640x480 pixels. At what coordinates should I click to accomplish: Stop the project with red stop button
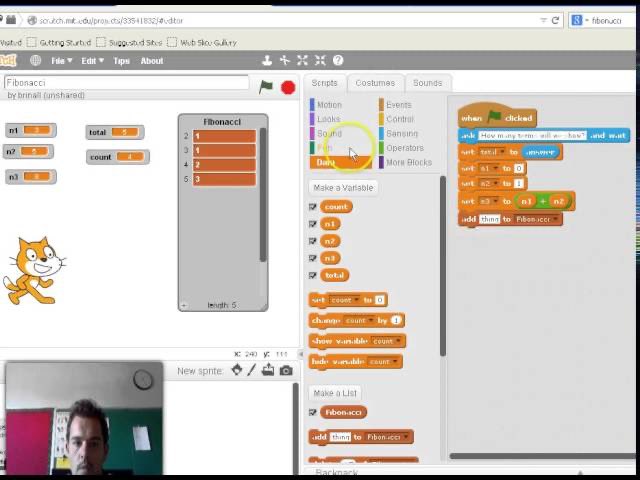click(288, 87)
